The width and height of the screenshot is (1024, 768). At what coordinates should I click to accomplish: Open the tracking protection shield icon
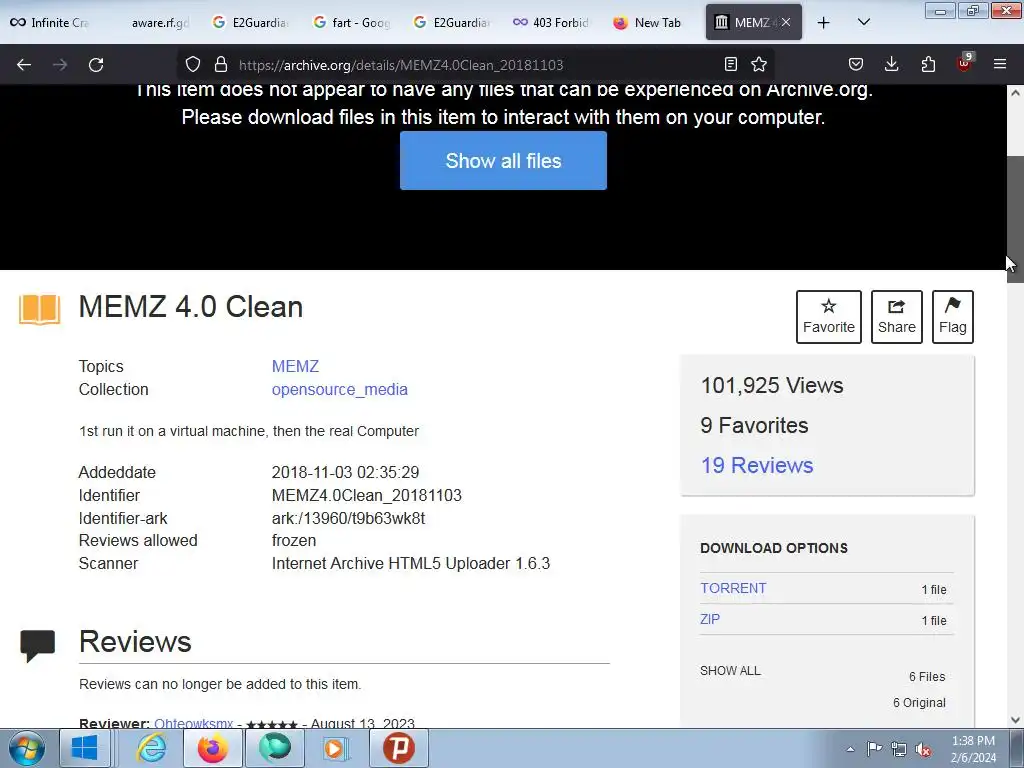coord(193,65)
